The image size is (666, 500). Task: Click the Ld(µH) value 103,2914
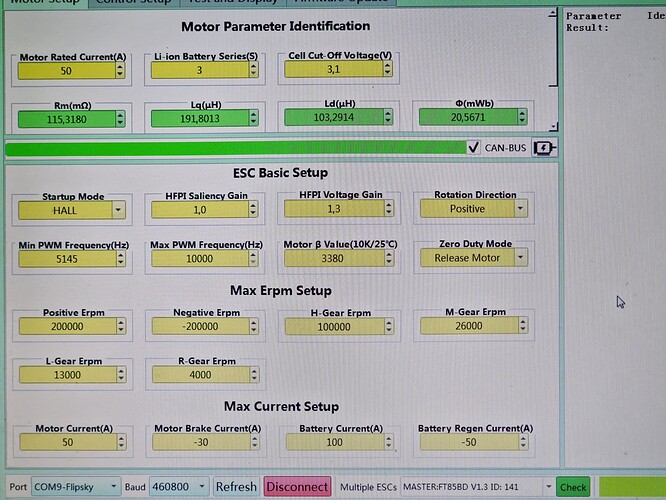[x=334, y=117]
